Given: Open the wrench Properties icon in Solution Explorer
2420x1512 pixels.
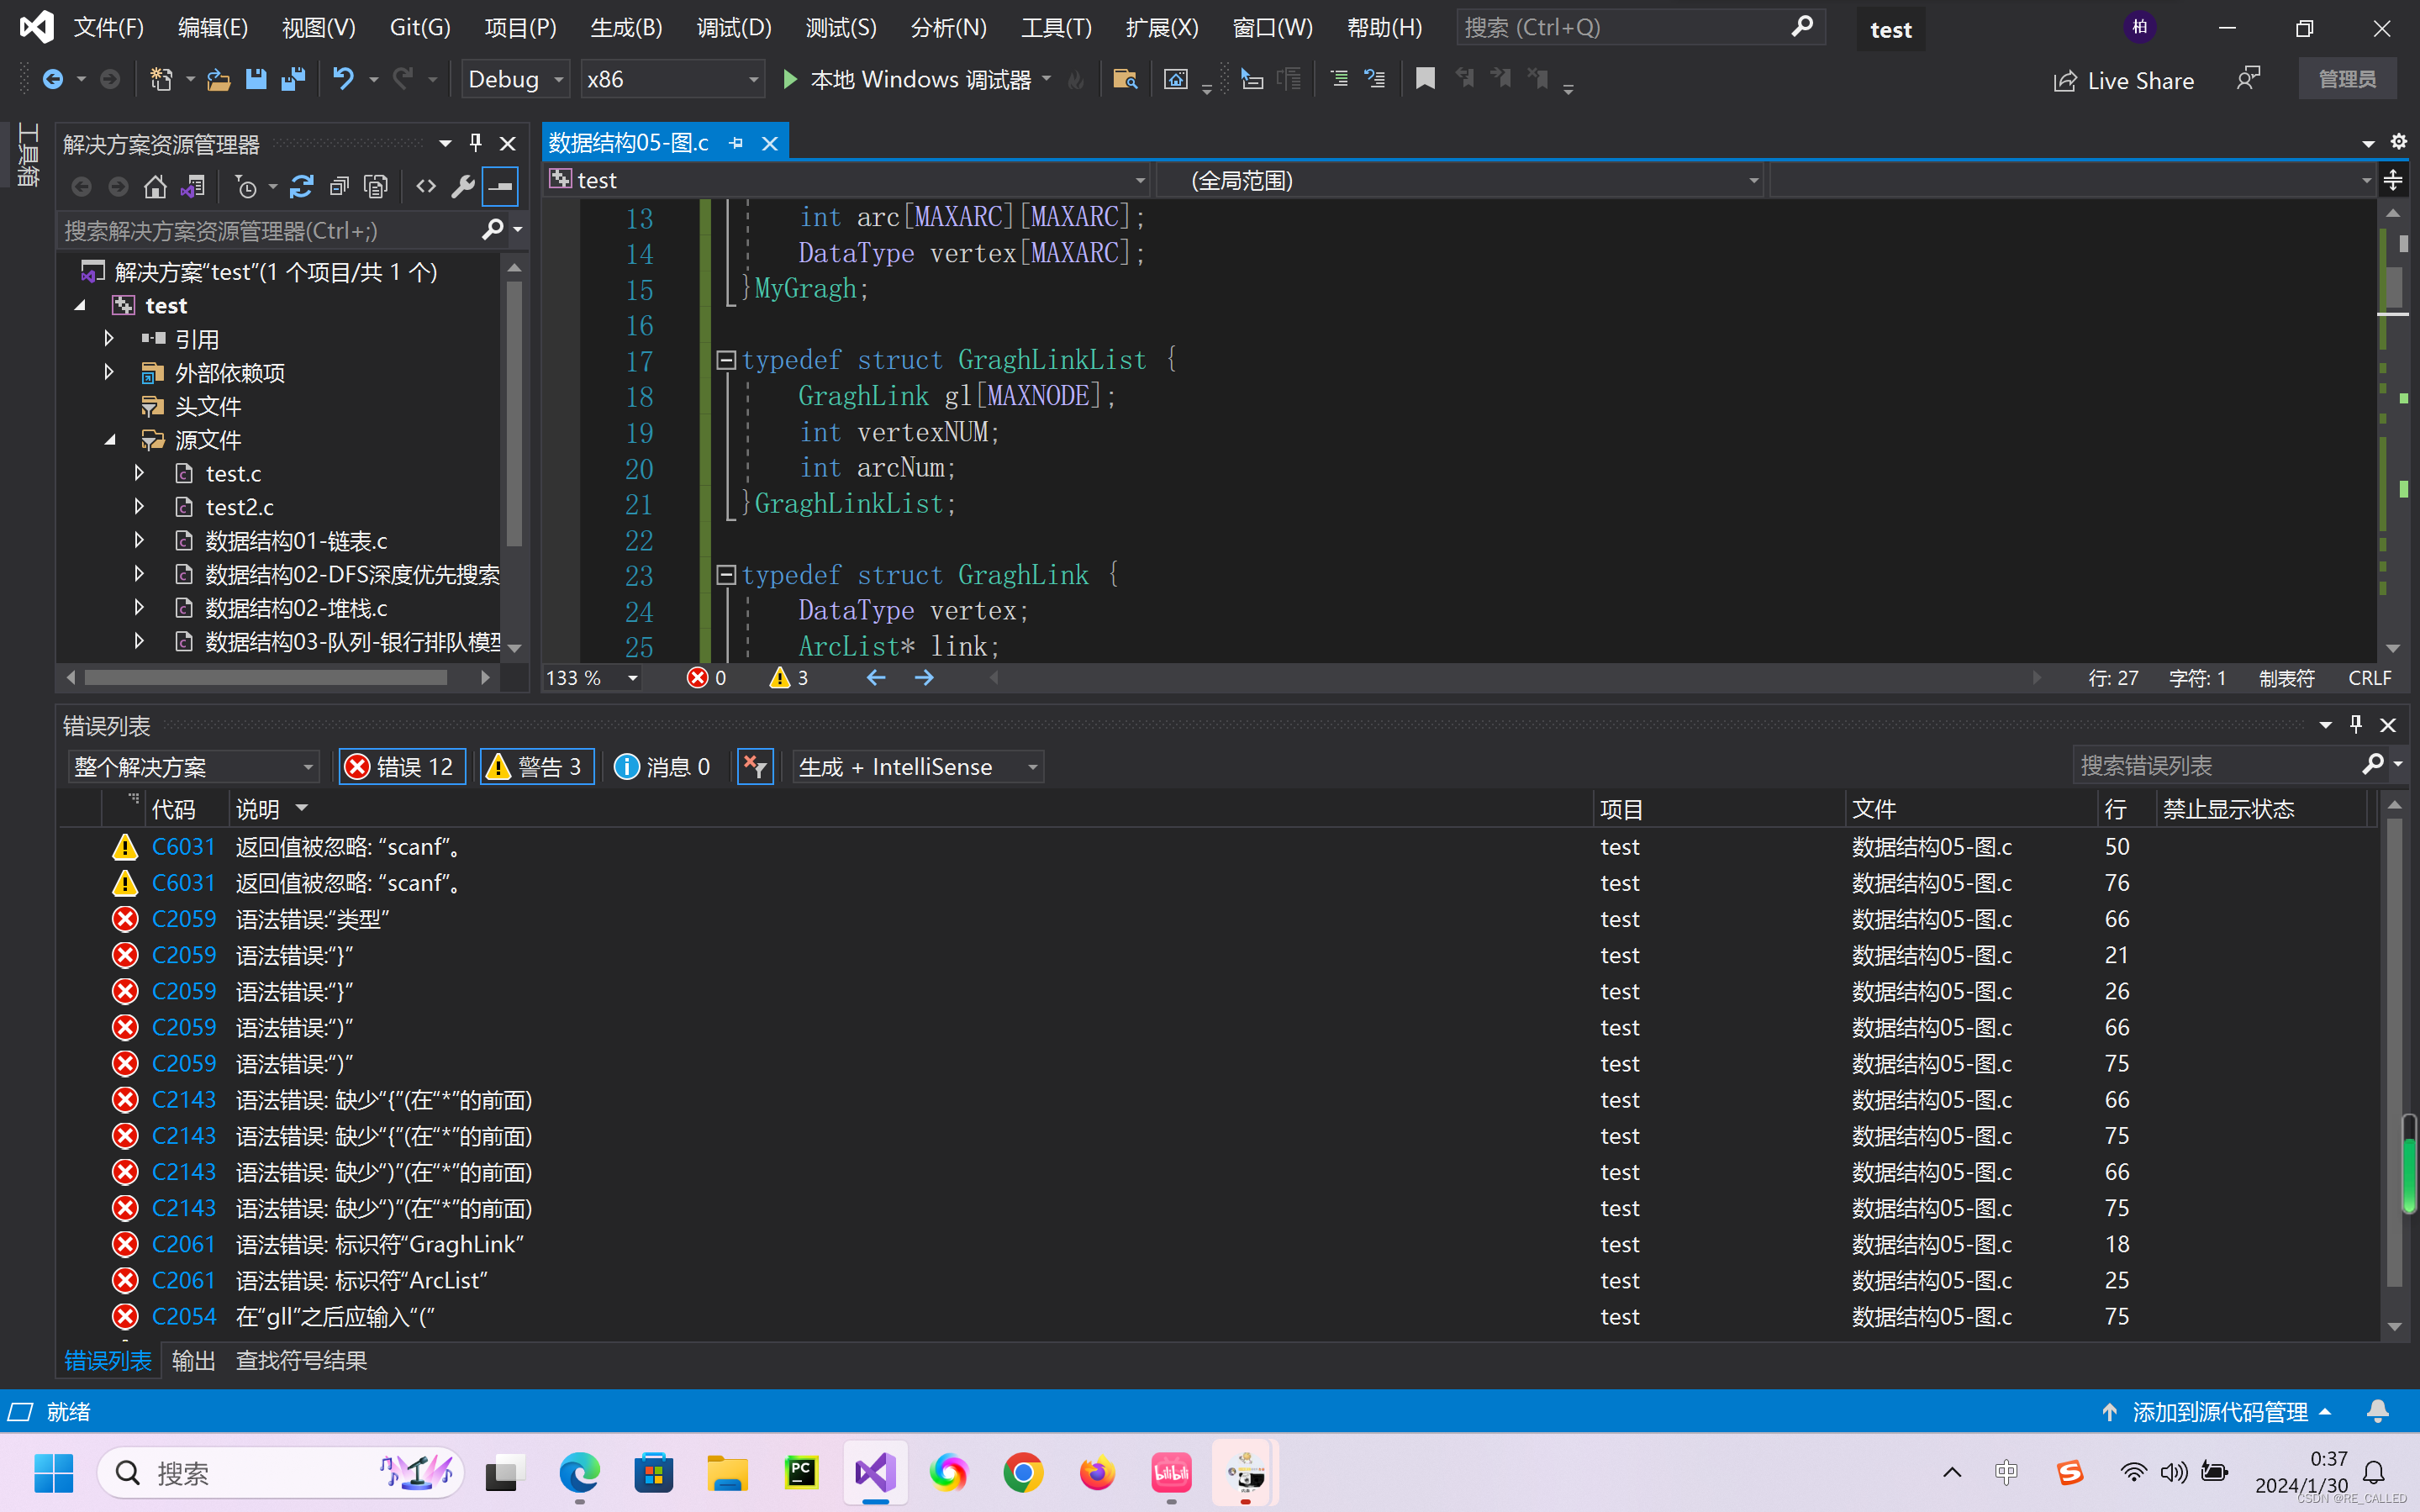Looking at the screenshot, I should point(462,187).
